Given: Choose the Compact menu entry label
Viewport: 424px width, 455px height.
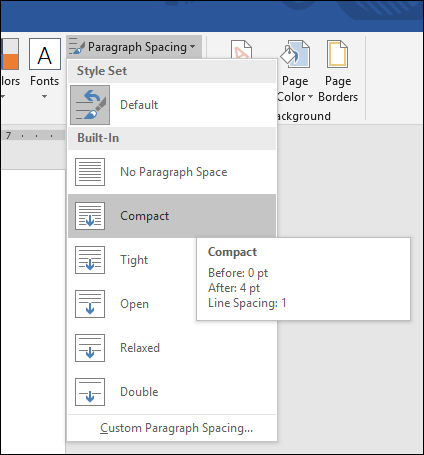Looking at the screenshot, I should tap(145, 216).
